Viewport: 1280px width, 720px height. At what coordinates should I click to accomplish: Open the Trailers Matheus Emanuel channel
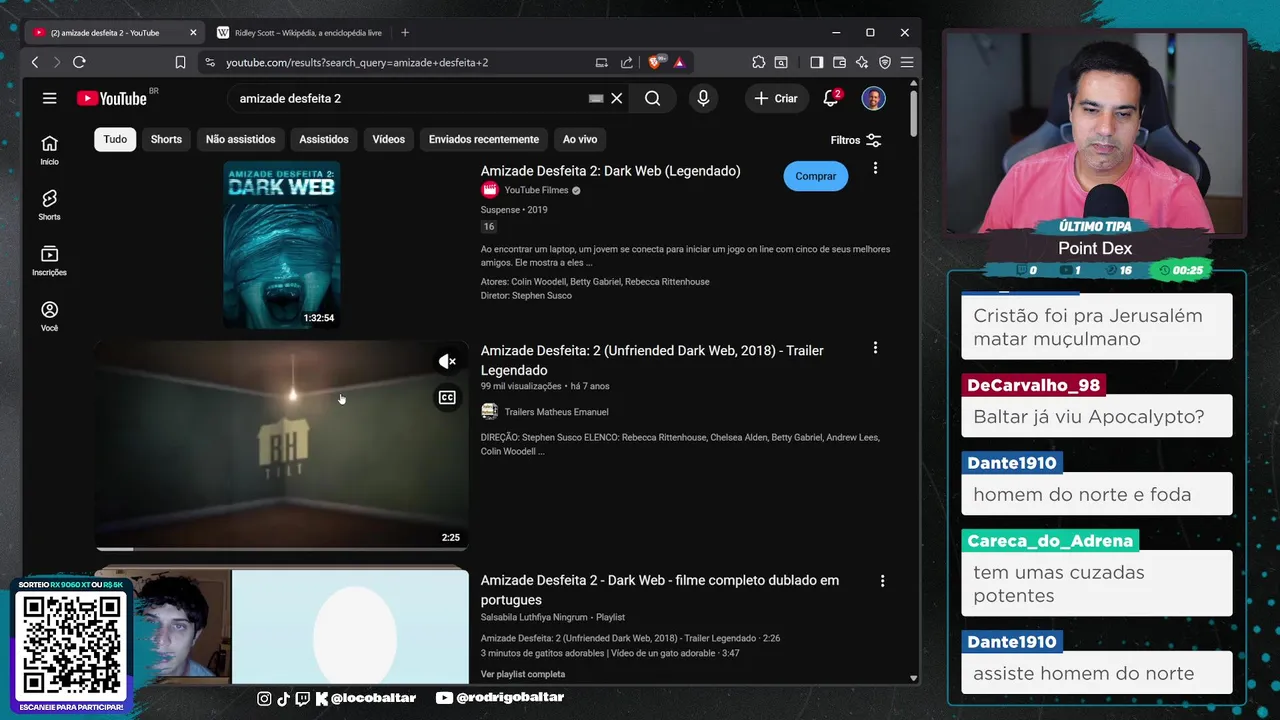pos(556,411)
